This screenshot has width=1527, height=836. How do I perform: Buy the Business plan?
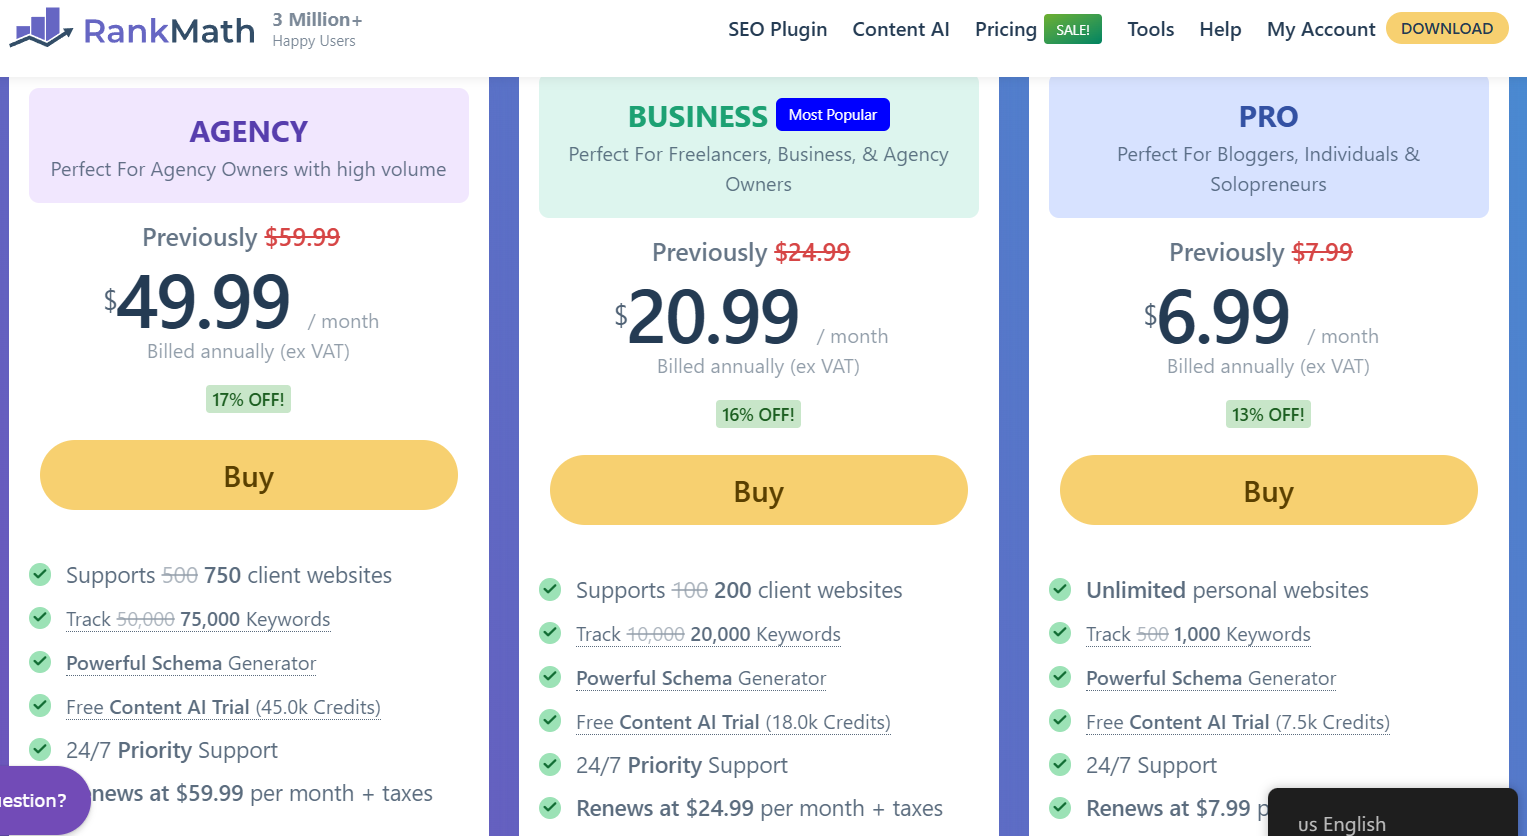(x=759, y=490)
